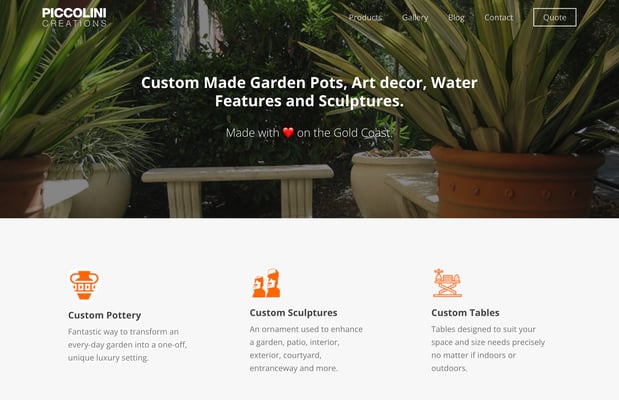The height and width of the screenshot is (400, 619).
Task: Click the orange pottery vase icon
Action: point(84,285)
